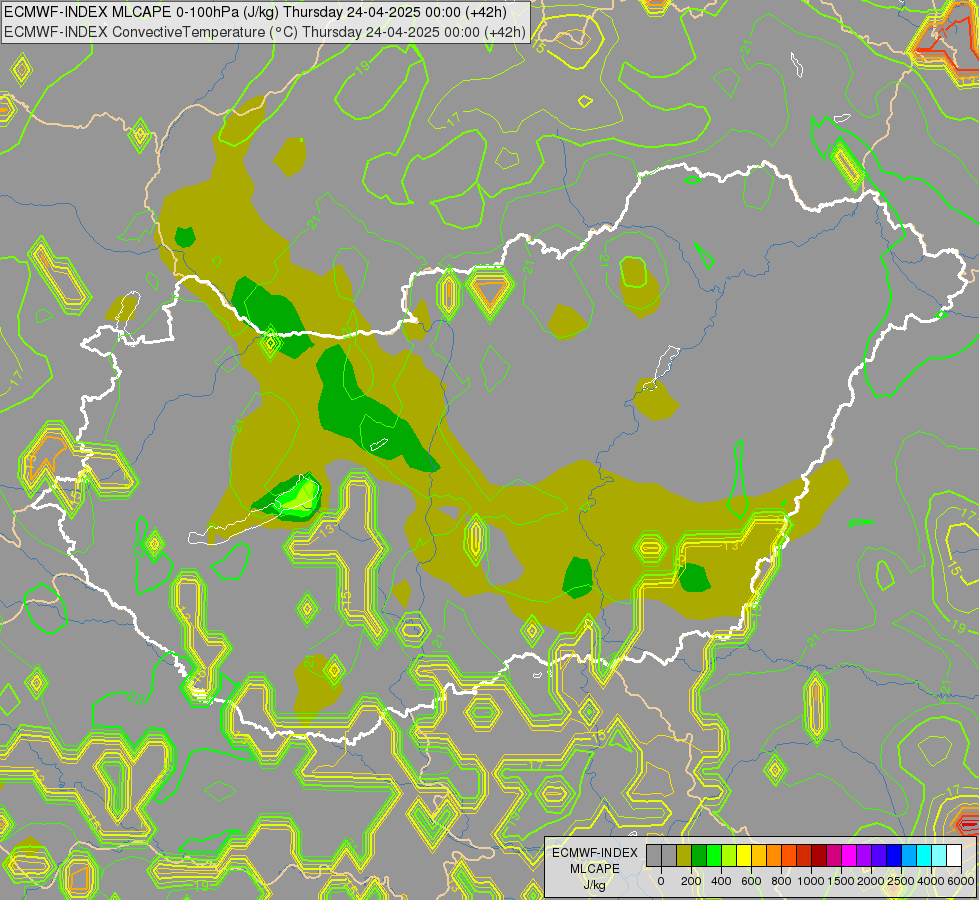Viewport: 979px width, 900px height.
Task: Click the white swatch at the legend's end
Action: tap(954, 856)
